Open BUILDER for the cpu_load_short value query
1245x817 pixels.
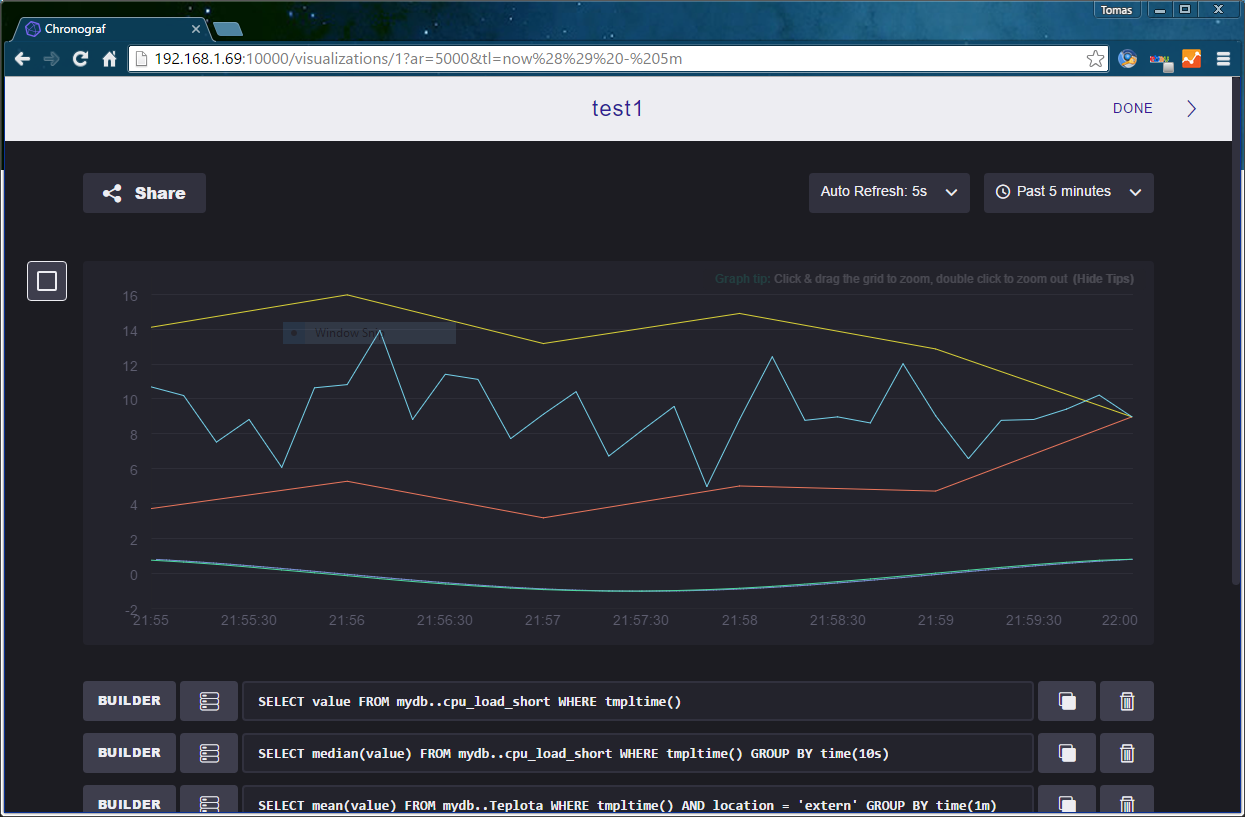pos(129,701)
